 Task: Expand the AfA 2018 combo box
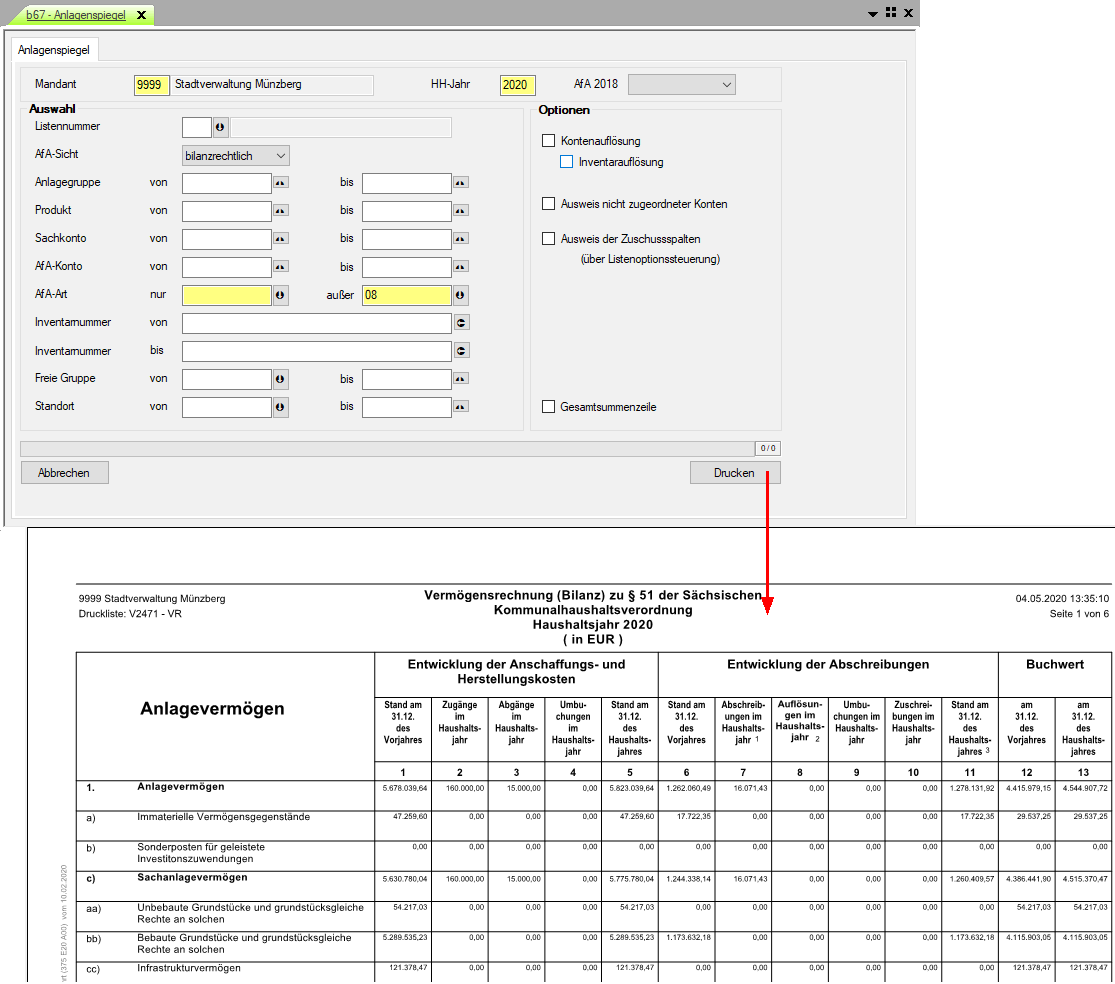click(x=681, y=85)
